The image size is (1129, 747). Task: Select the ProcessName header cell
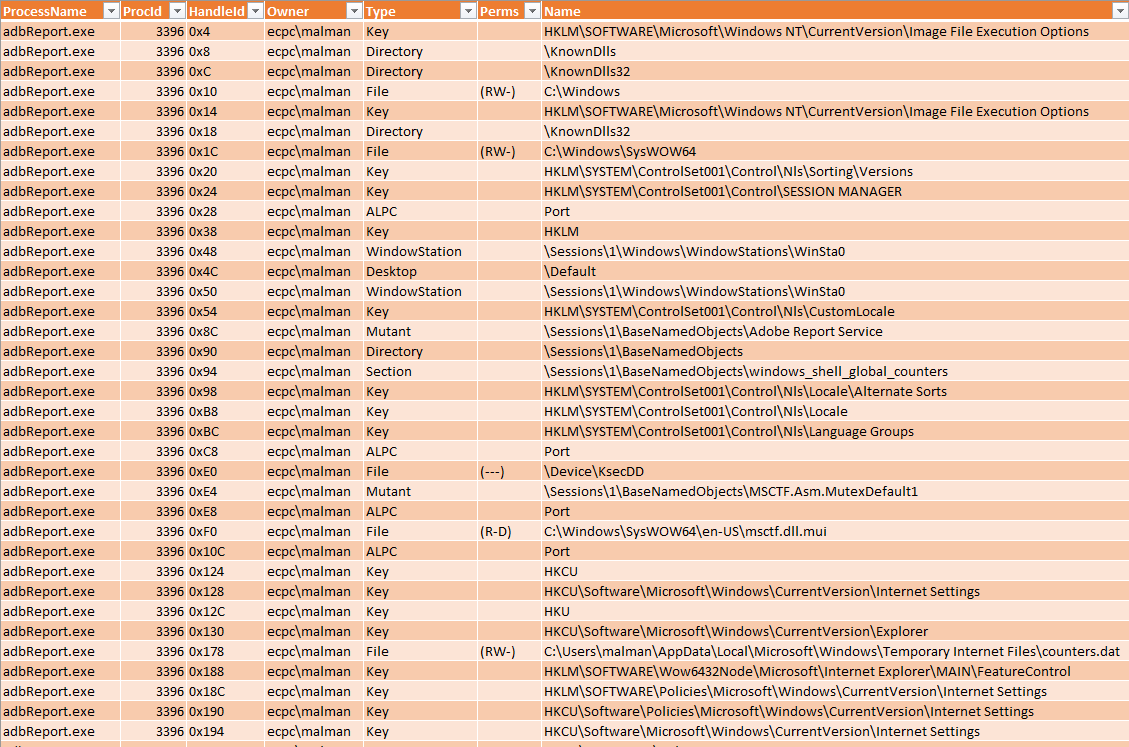[60, 11]
